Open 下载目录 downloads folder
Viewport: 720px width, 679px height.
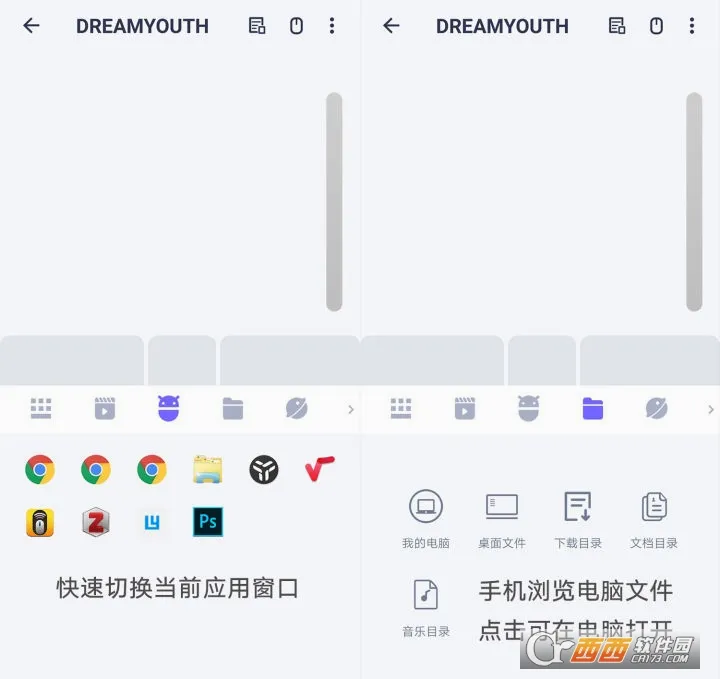tap(578, 519)
